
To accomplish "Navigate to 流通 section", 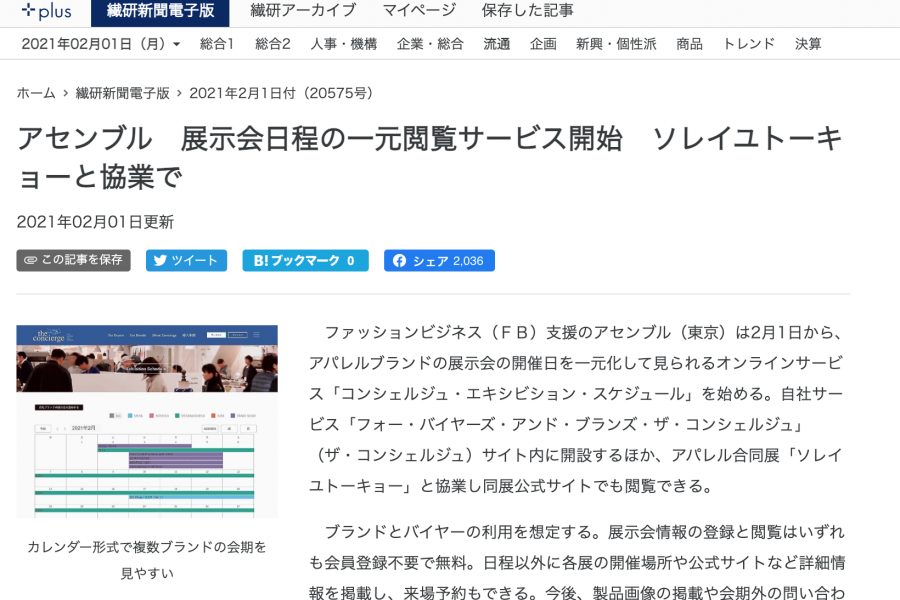I will point(496,44).
